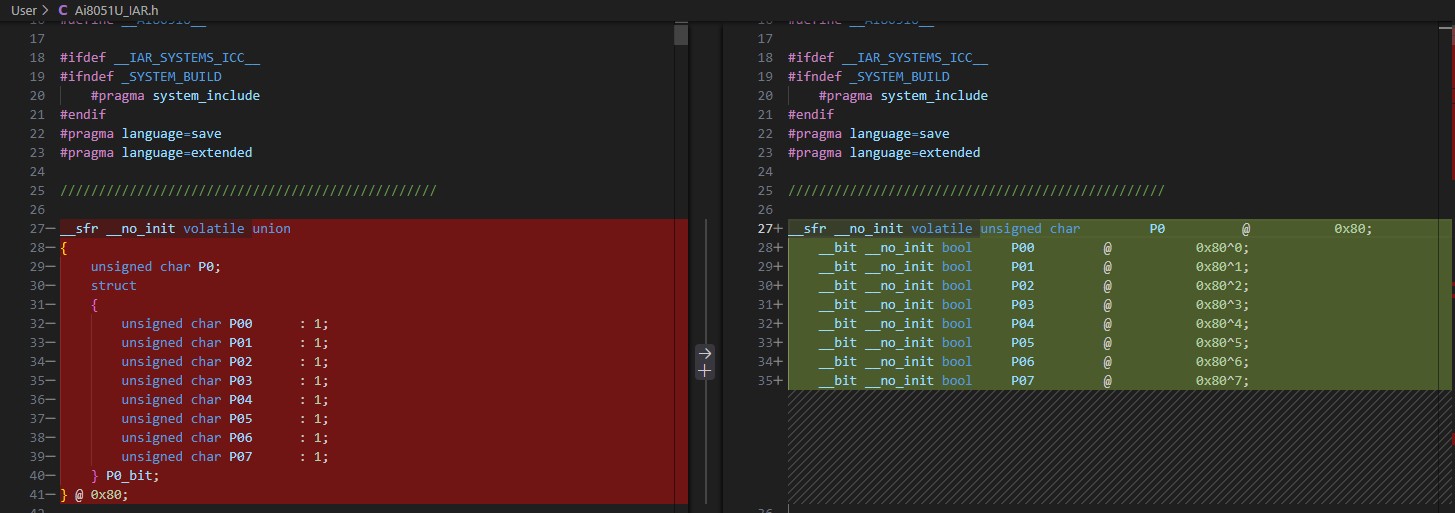
Task: Click '_SYSTEM_BUILD' in the original pane
Action: click(172, 77)
